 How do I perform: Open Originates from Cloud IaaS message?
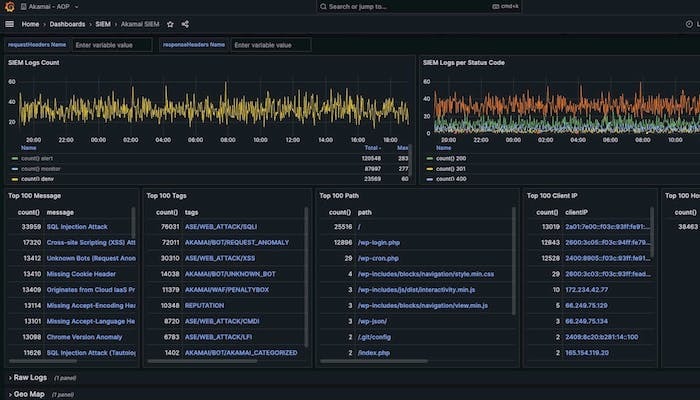(91, 290)
